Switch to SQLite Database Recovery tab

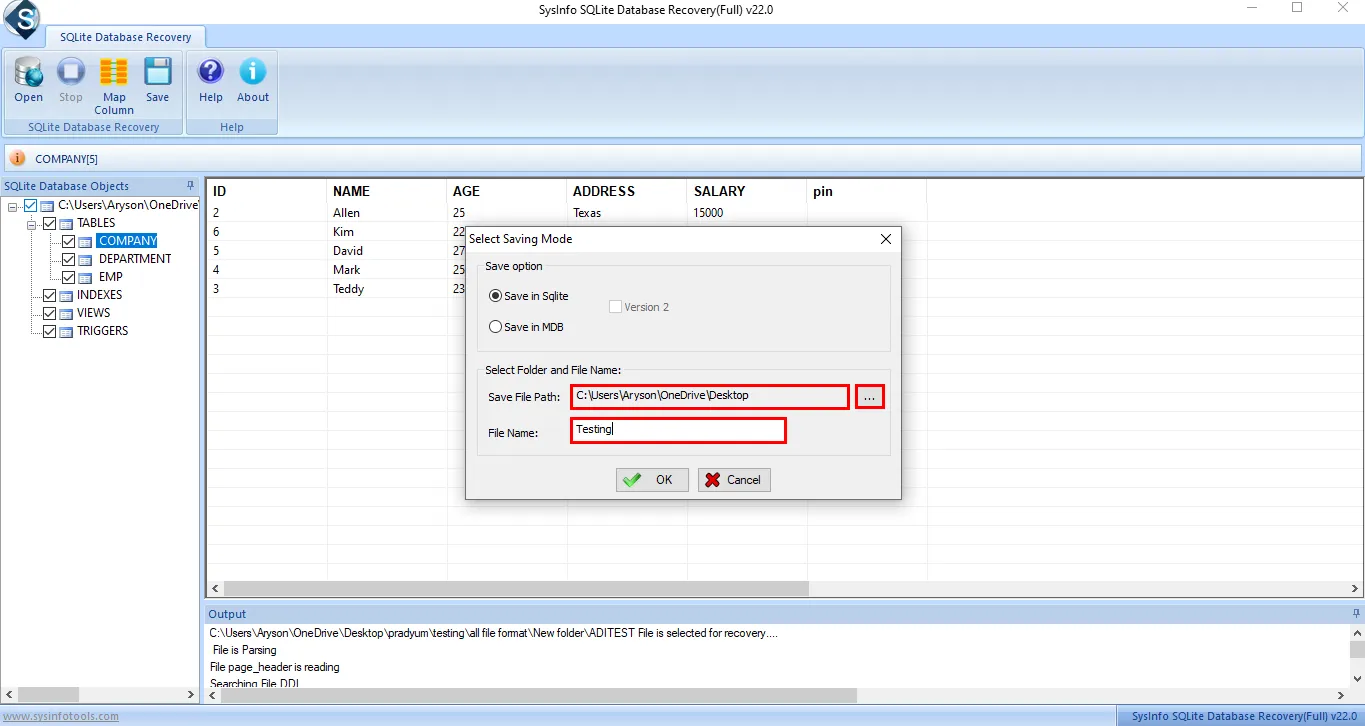click(125, 37)
